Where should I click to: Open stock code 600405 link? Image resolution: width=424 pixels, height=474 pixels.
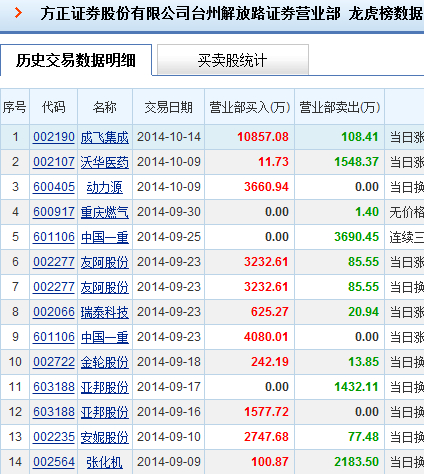click(54, 187)
